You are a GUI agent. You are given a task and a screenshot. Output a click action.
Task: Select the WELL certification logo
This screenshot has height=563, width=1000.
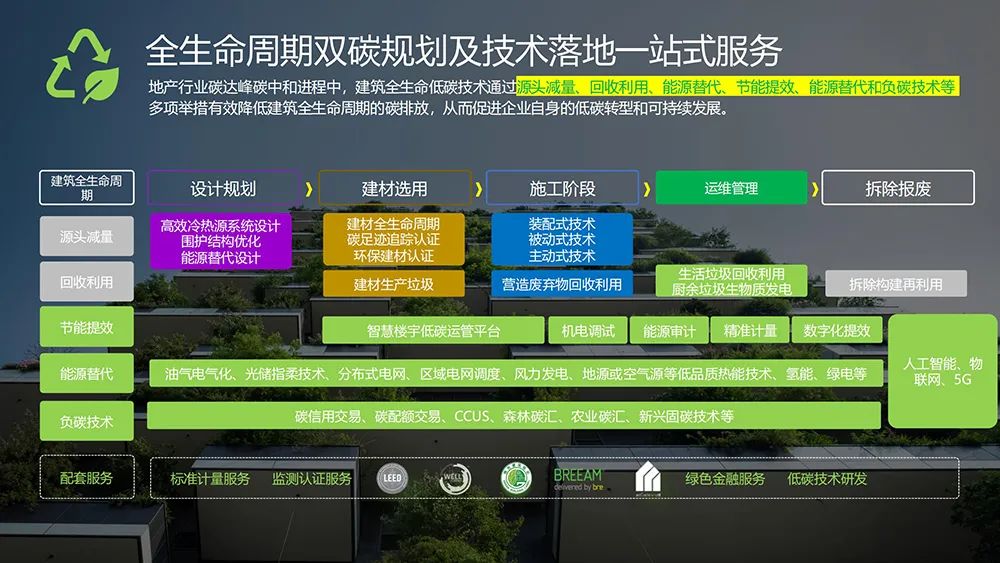(x=454, y=480)
